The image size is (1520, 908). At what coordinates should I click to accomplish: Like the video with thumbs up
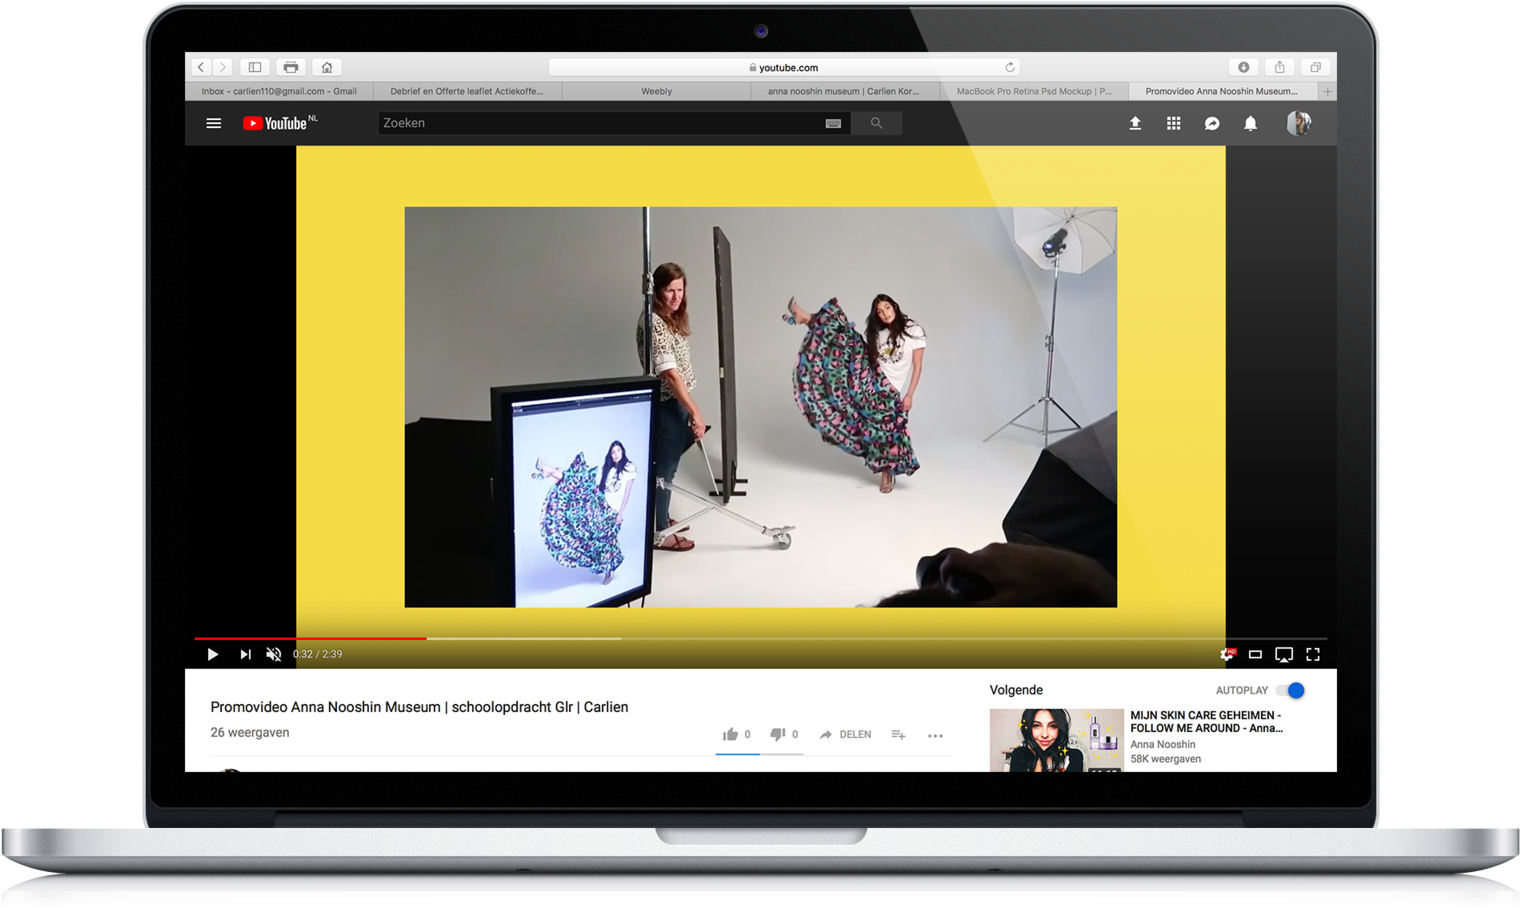tap(730, 734)
